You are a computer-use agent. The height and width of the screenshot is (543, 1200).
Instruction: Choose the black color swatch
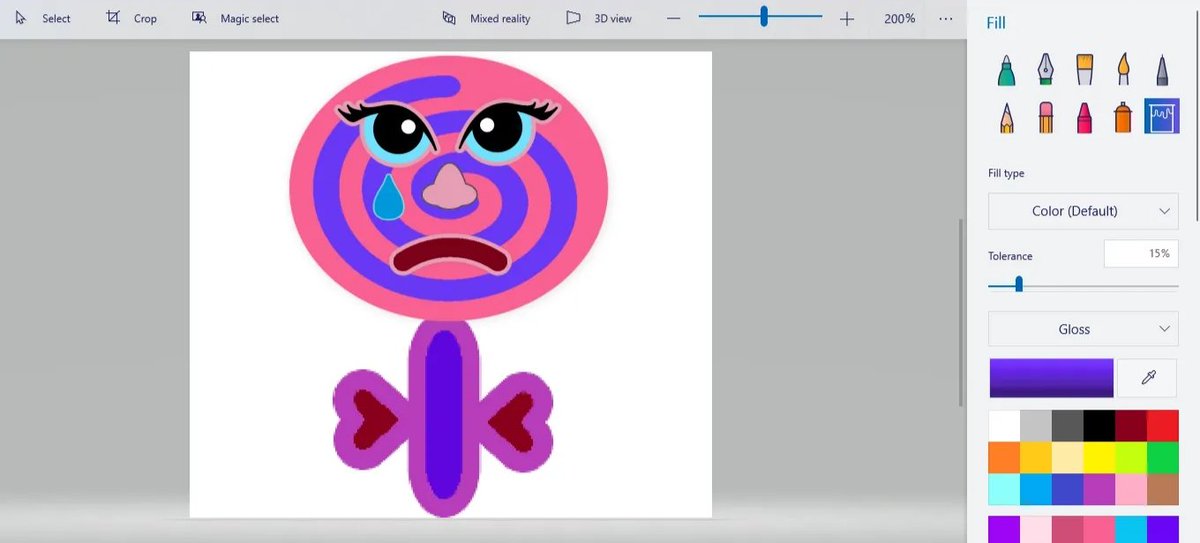pyautogui.click(x=1099, y=425)
